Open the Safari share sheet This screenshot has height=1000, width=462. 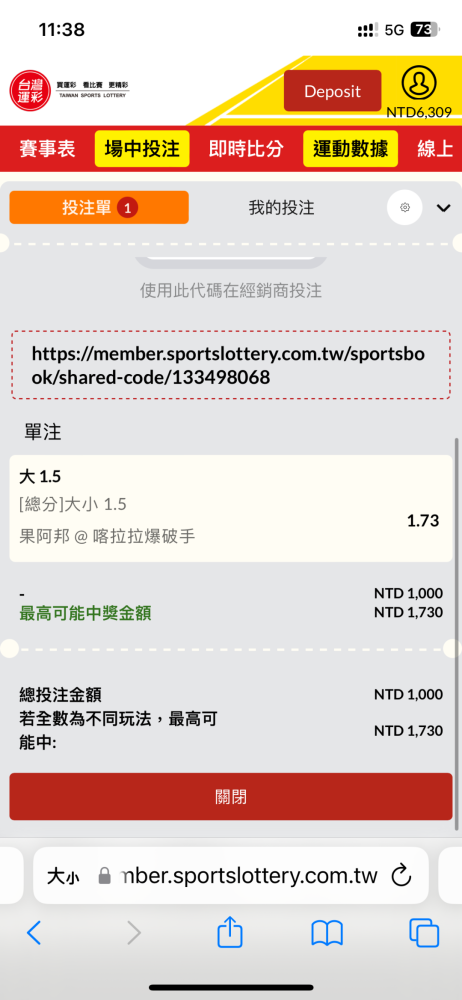[x=230, y=934]
